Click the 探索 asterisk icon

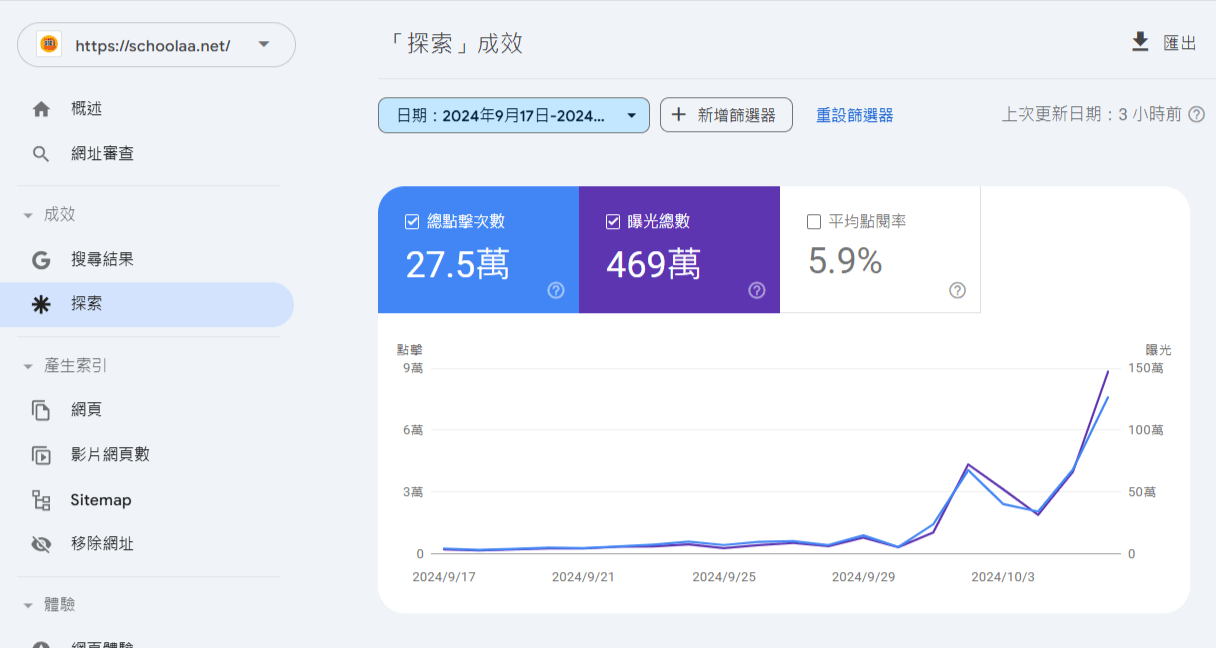[41, 305]
